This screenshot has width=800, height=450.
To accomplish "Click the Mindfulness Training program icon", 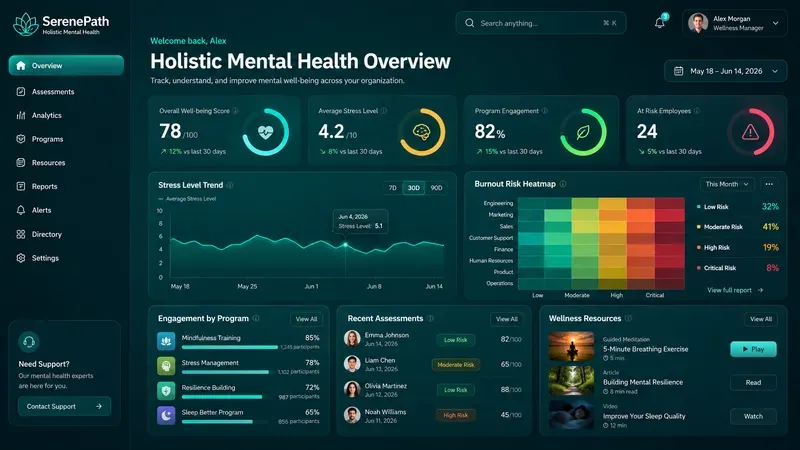I will (x=166, y=341).
